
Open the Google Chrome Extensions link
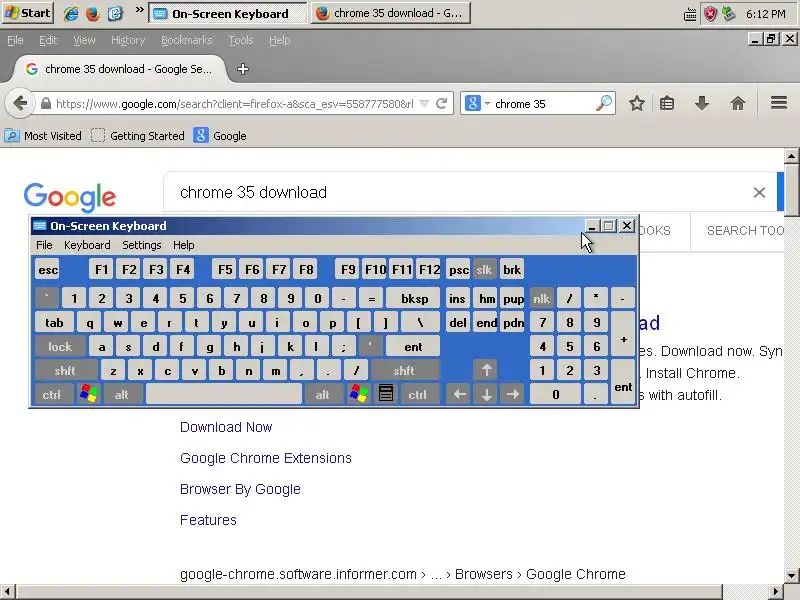point(266,458)
